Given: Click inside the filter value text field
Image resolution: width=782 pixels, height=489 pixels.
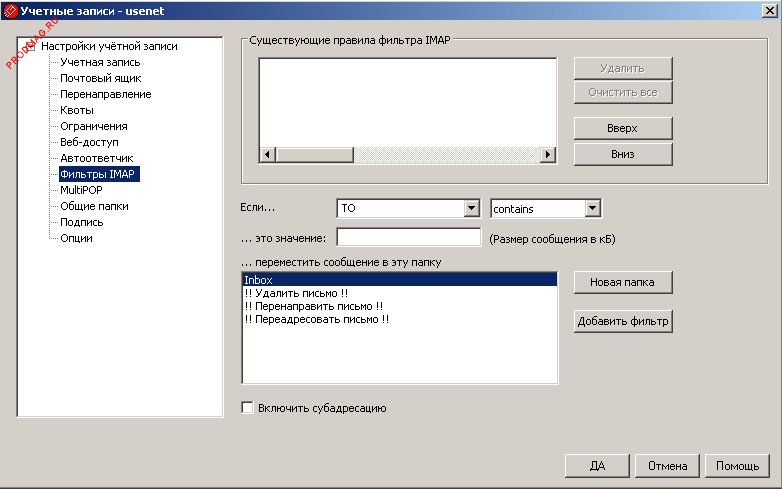Looking at the screenshot, I should tap(409, 238).
